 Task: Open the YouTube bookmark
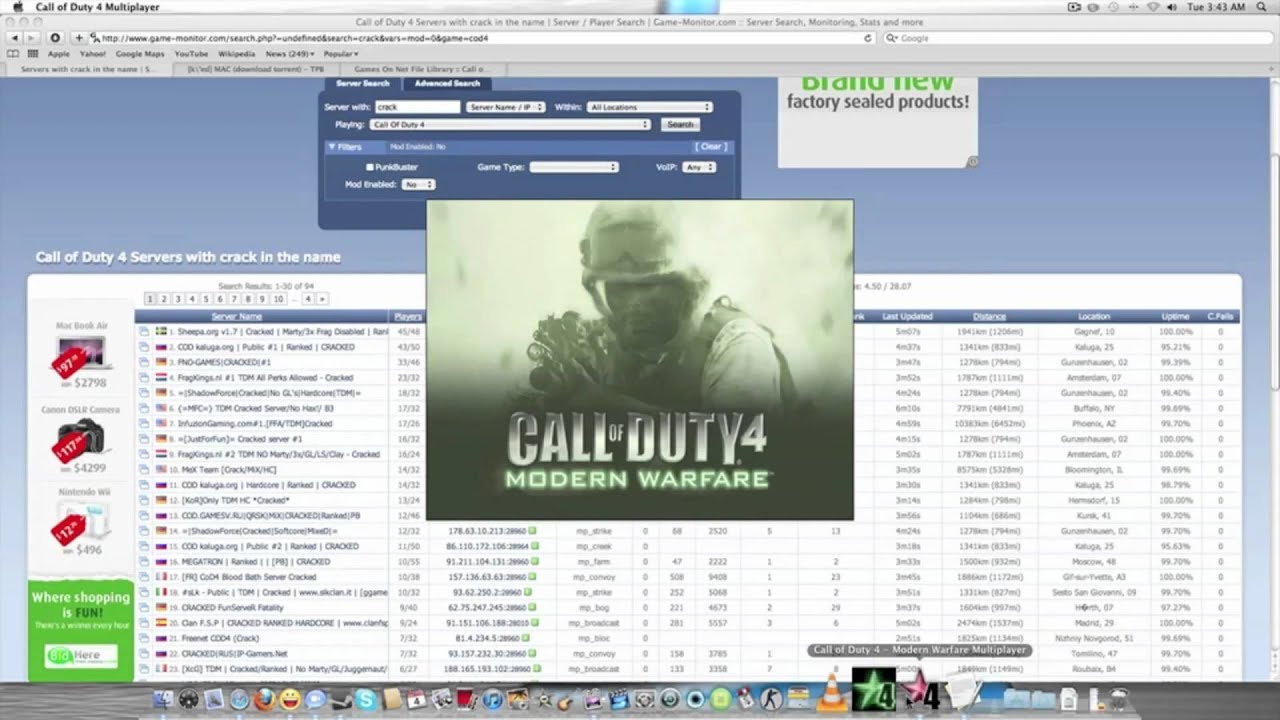click(x=191, y=54)
